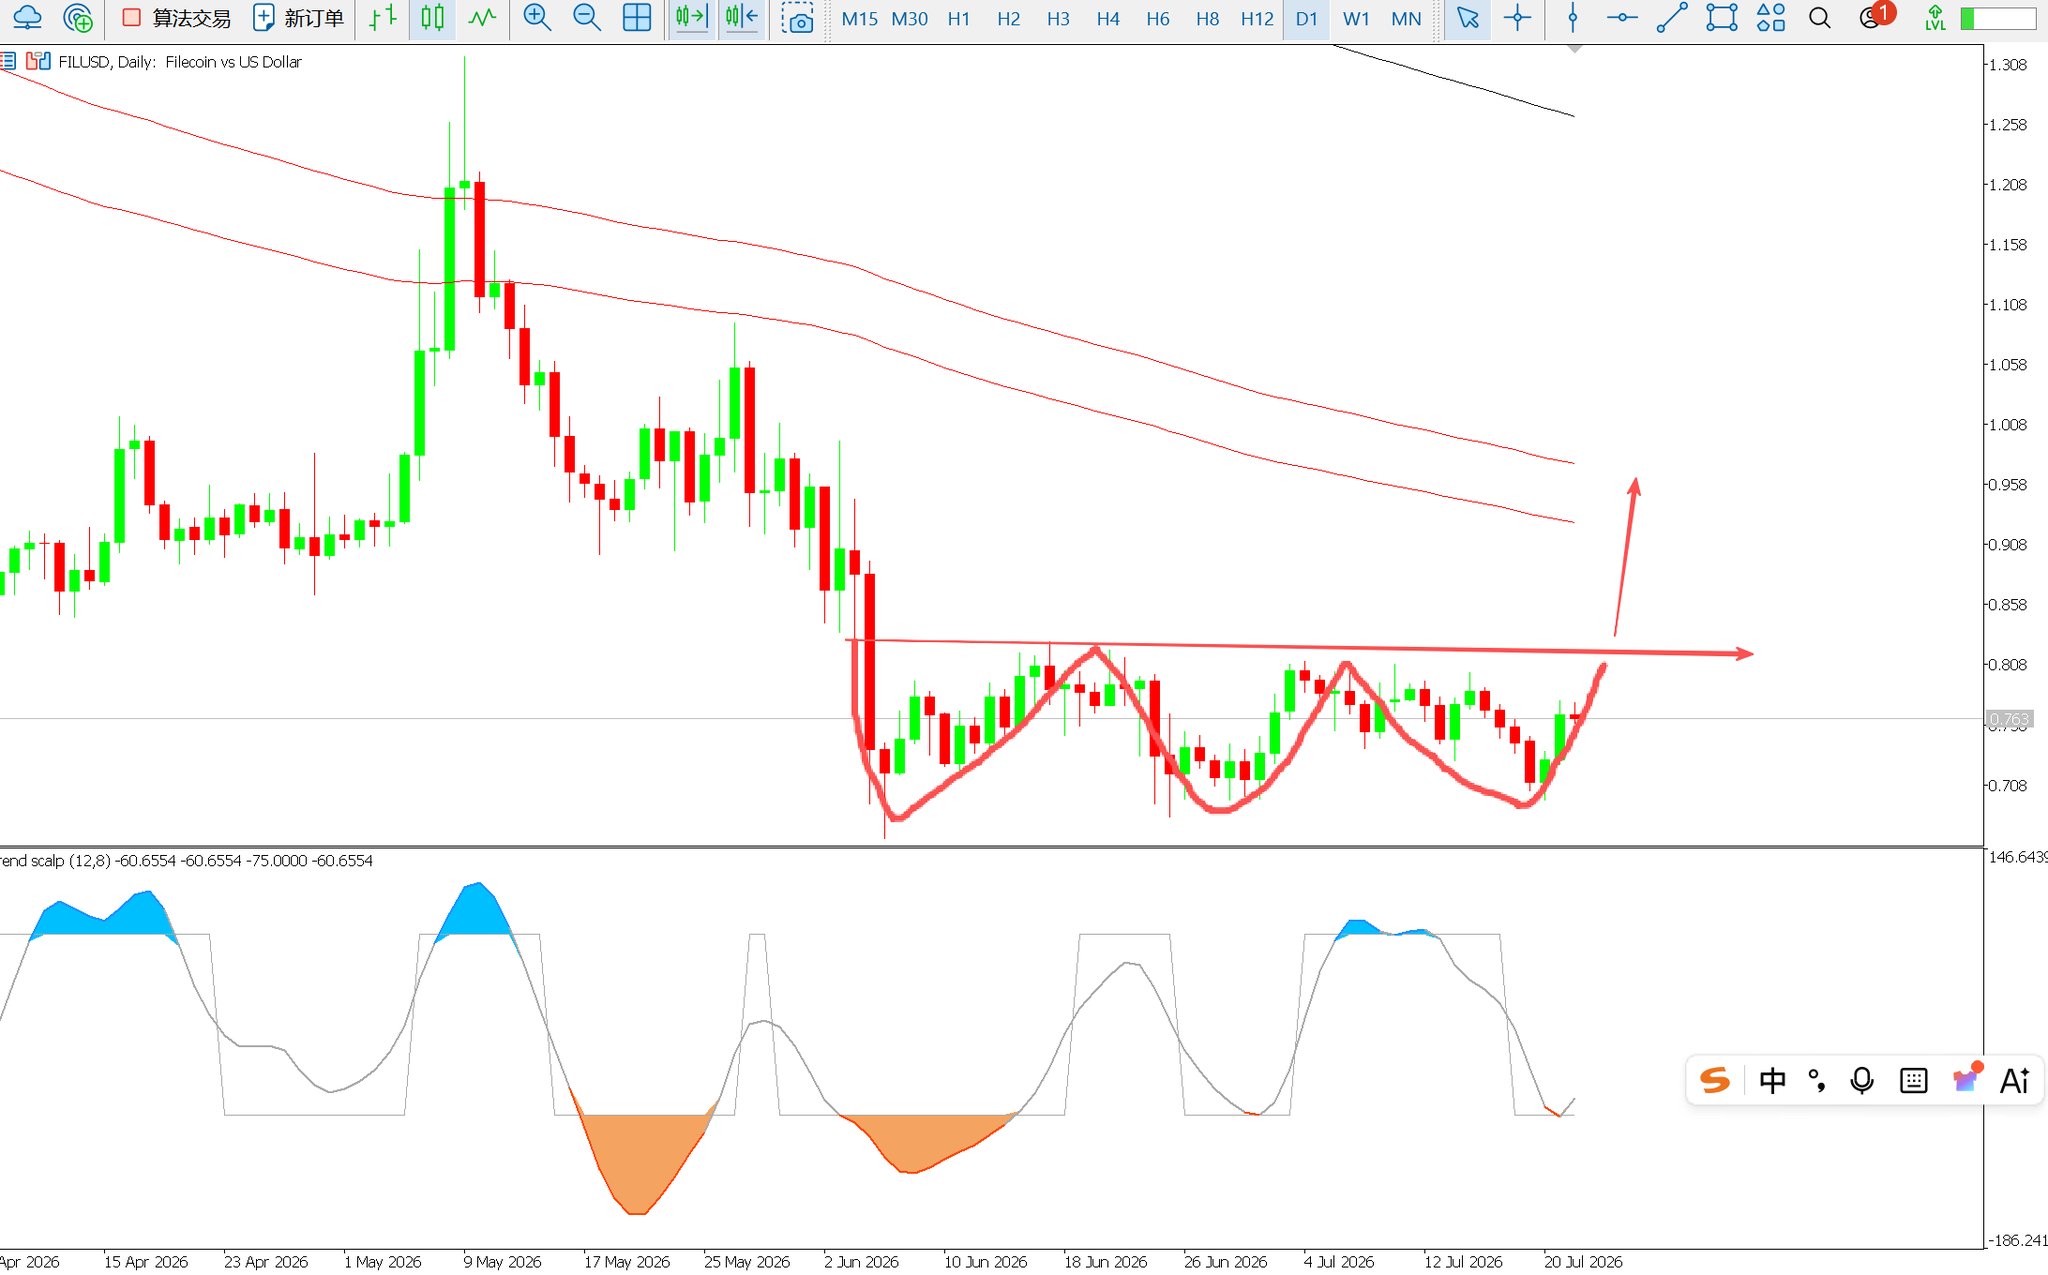
Task: Select the chart shift triangle marker
Action: pyautogui.click(x=1574, y=48)
